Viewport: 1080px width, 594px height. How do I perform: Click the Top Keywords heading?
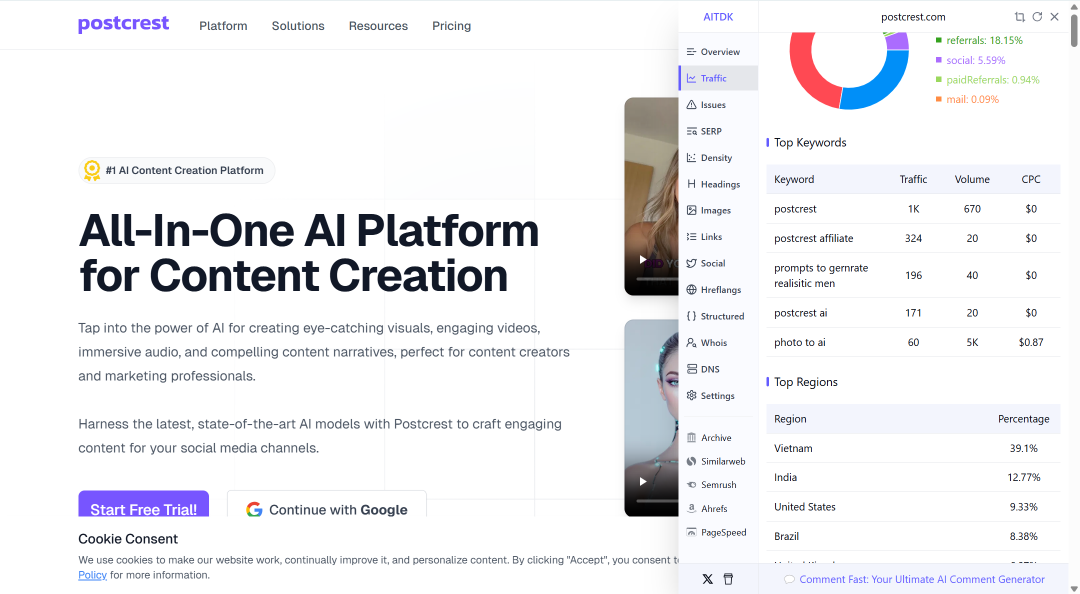click(810, 143)
